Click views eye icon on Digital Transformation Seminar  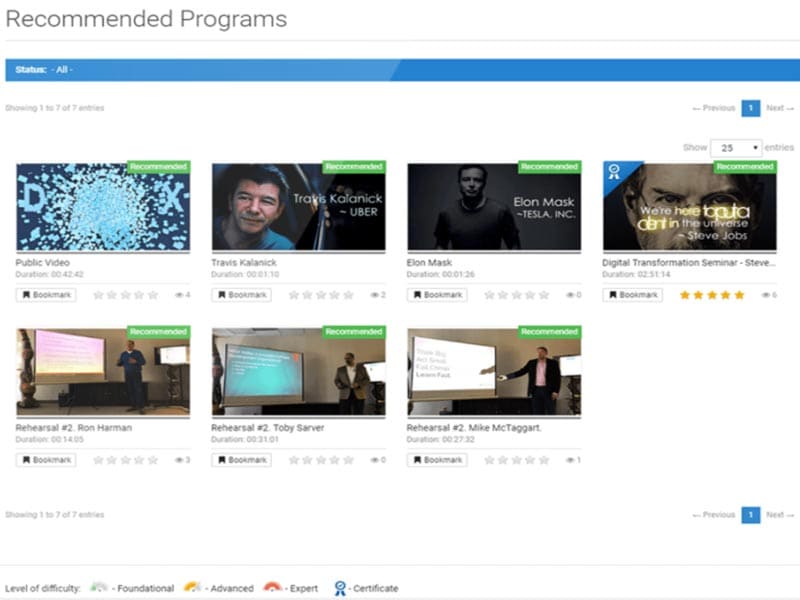coord(766,295)
